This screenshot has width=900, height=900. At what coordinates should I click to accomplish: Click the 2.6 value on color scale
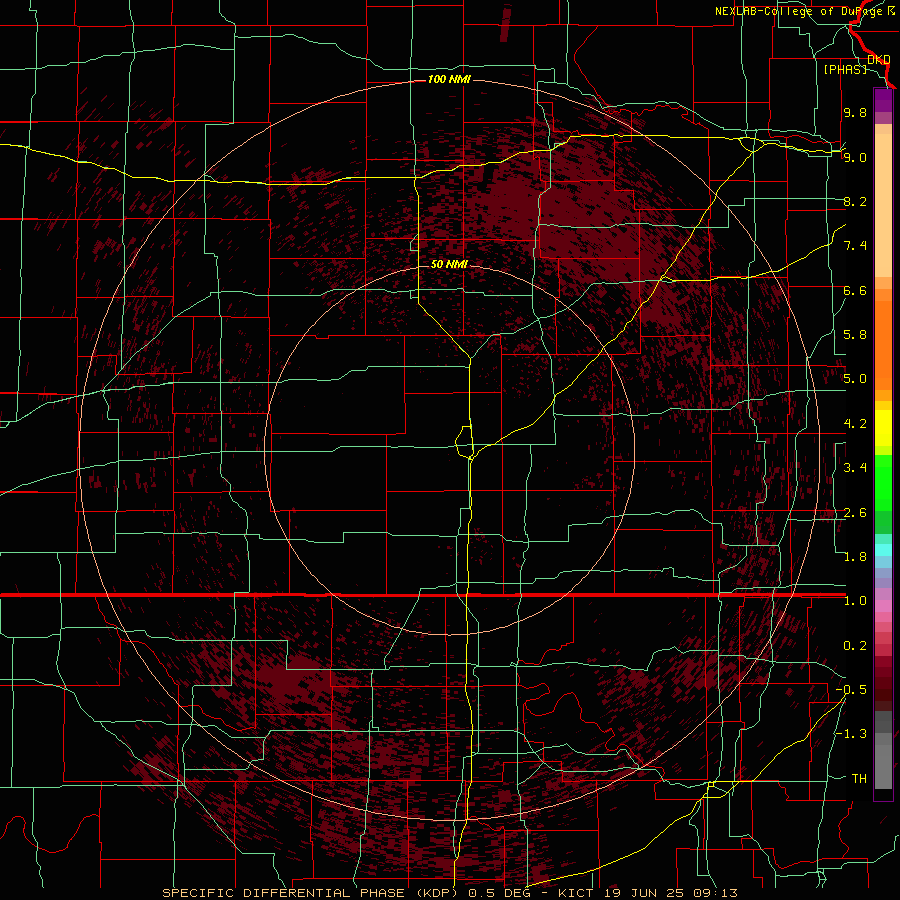point(855,513)
